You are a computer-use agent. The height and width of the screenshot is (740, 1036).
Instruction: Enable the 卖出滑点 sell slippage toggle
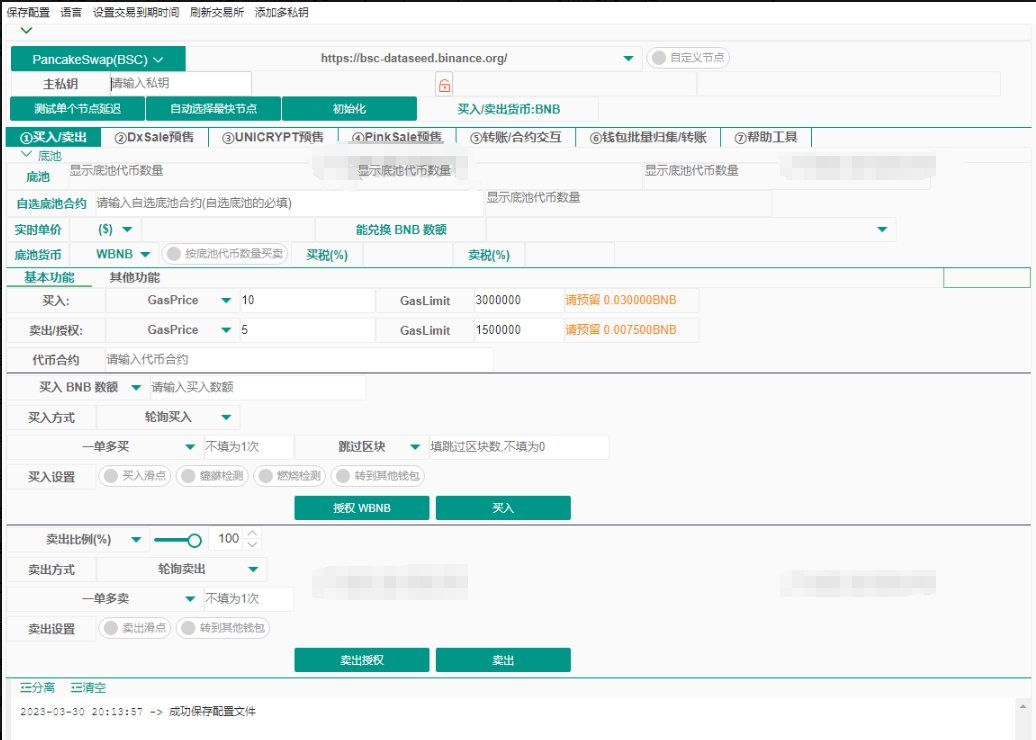pos(134,628)
